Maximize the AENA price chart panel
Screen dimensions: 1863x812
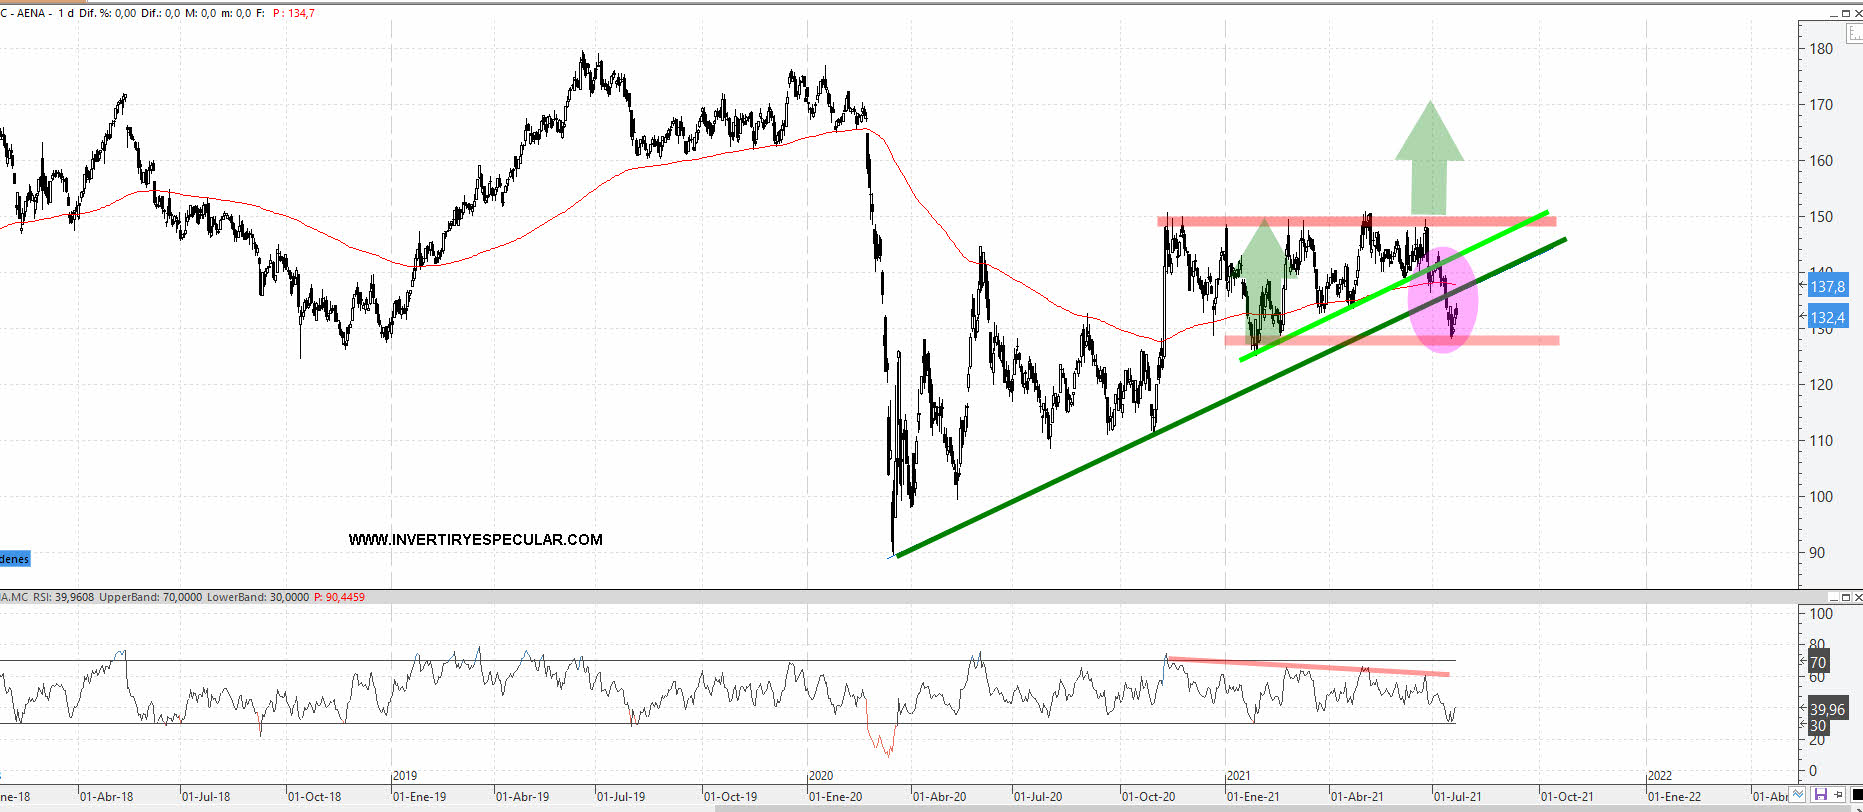pos(1846,14)
